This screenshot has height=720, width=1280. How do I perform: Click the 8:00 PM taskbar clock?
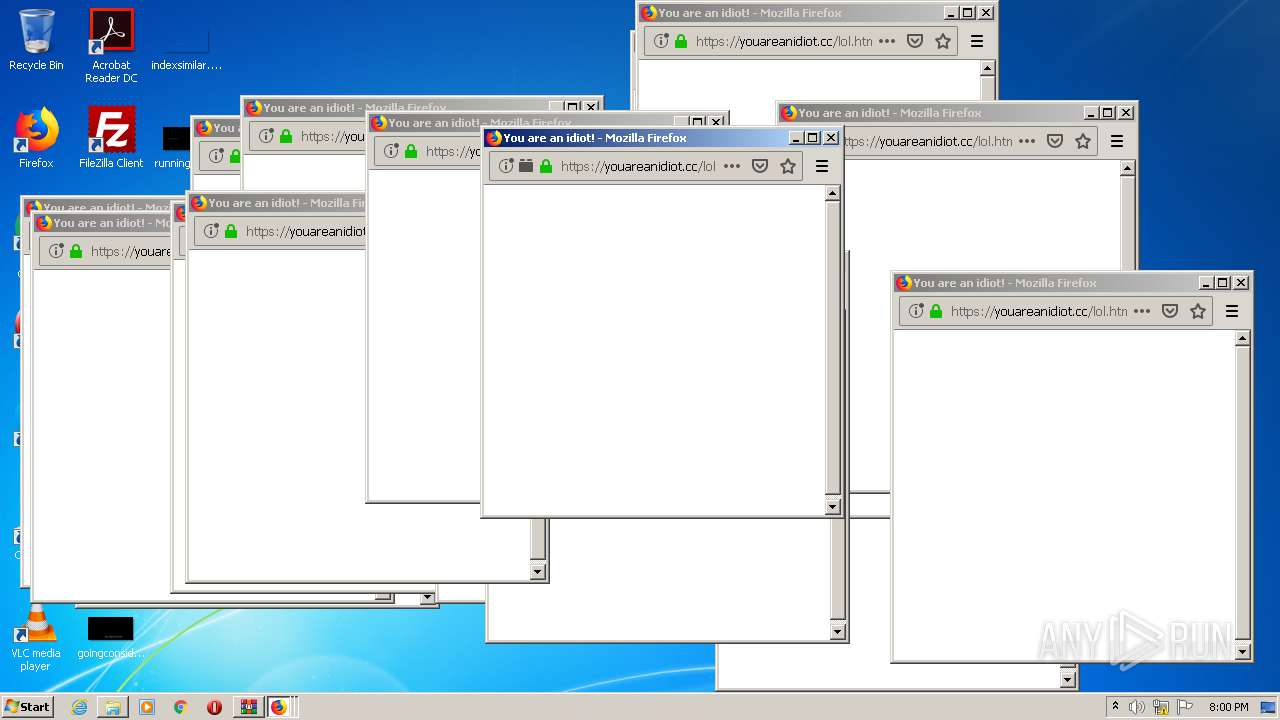point(1228,707)
